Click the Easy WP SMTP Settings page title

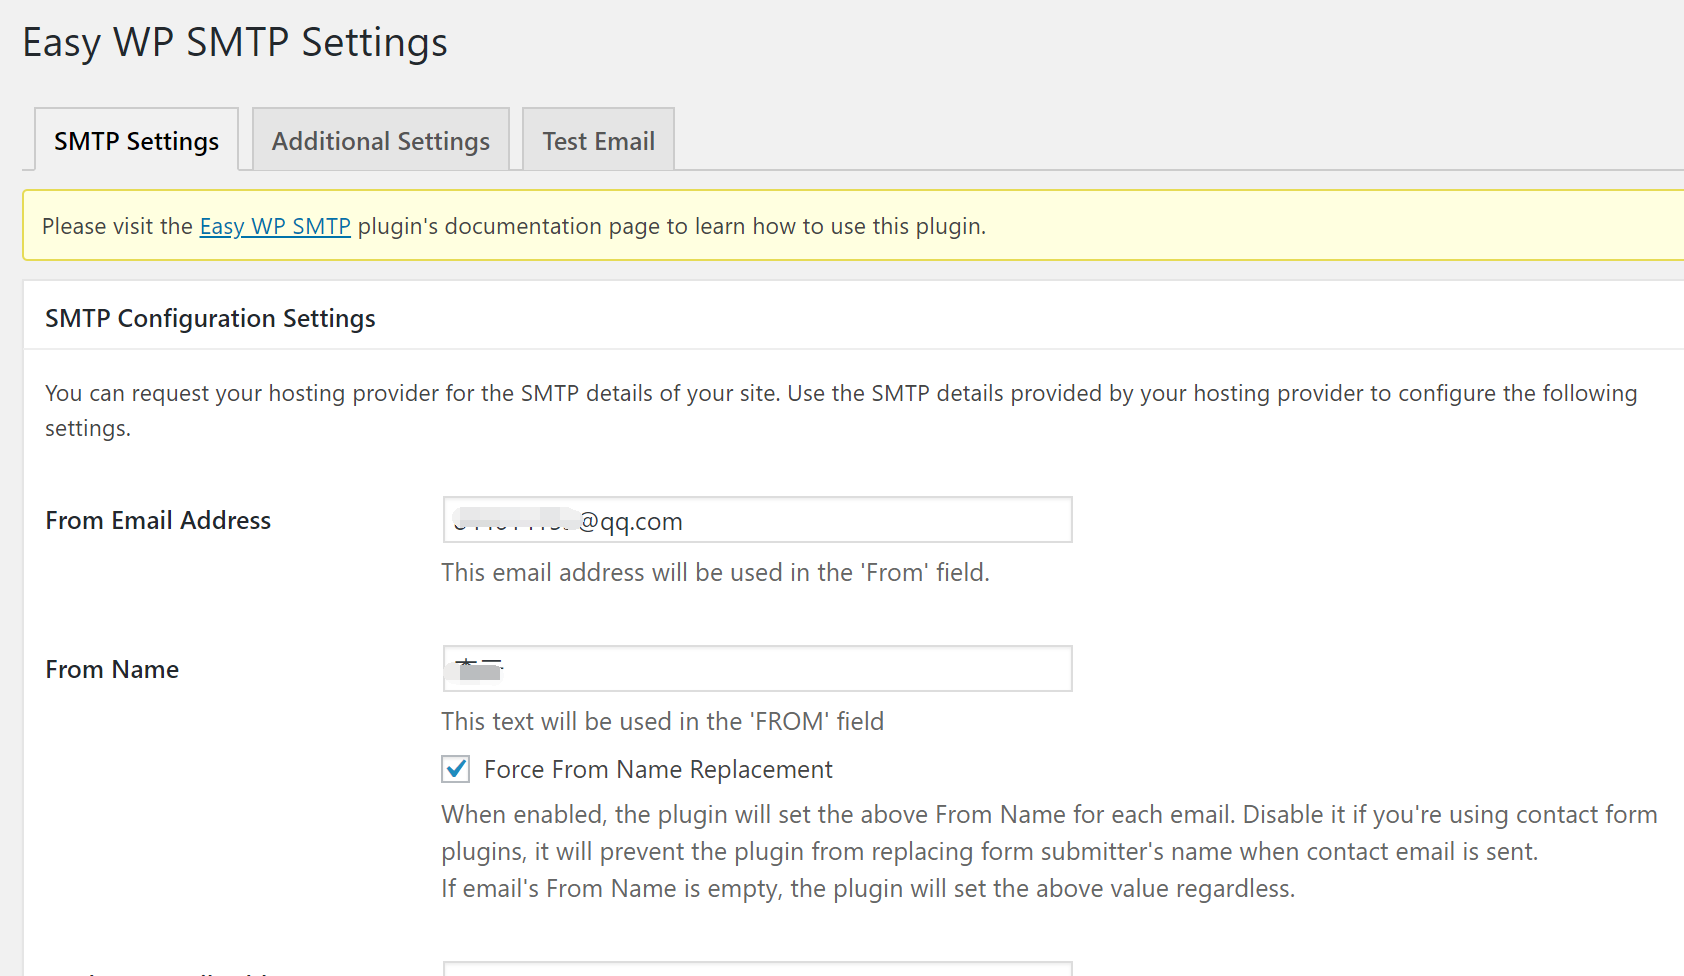[235, 42]
